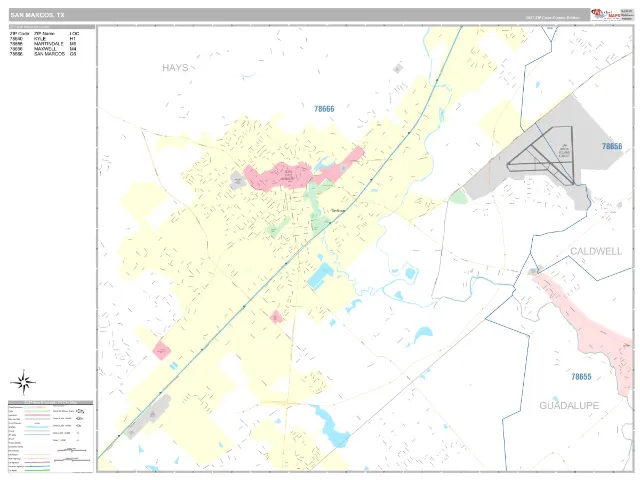Select the KYLE row in the ZIP table
Screen dimensions: 640x480
click(43, 39)
